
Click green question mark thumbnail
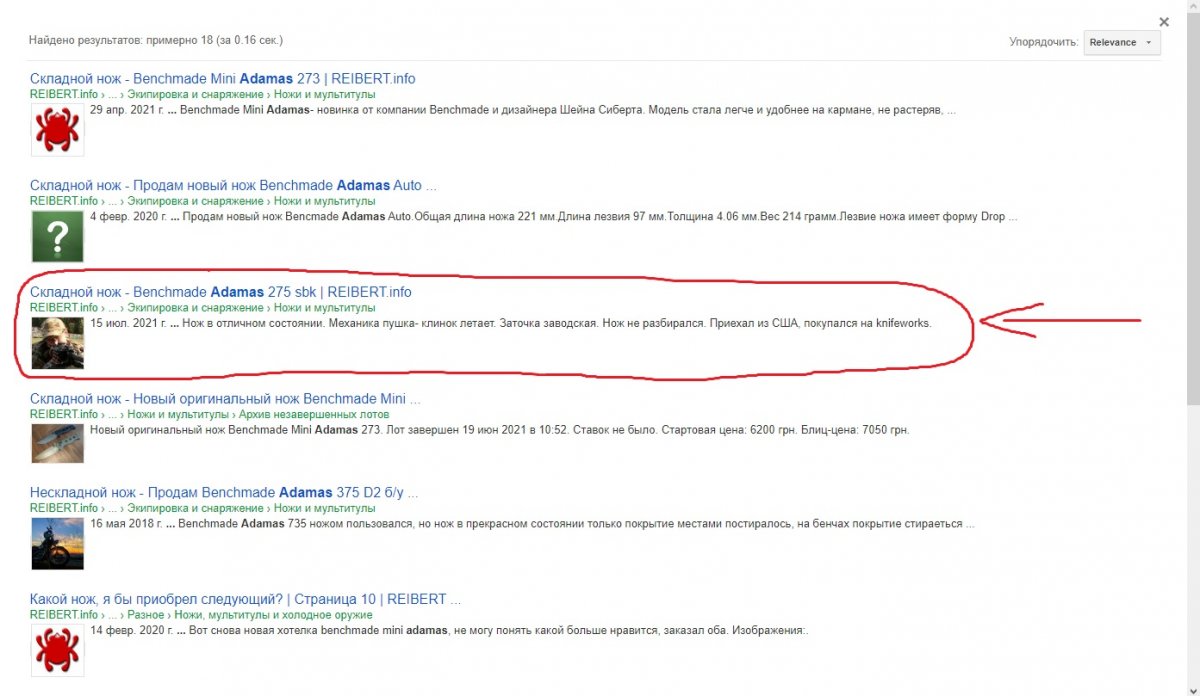click(x=57, y=236)
